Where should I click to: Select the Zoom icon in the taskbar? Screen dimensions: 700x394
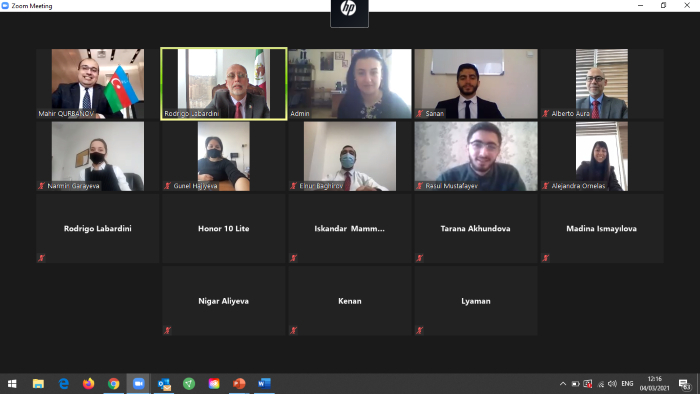coord(138,384)
